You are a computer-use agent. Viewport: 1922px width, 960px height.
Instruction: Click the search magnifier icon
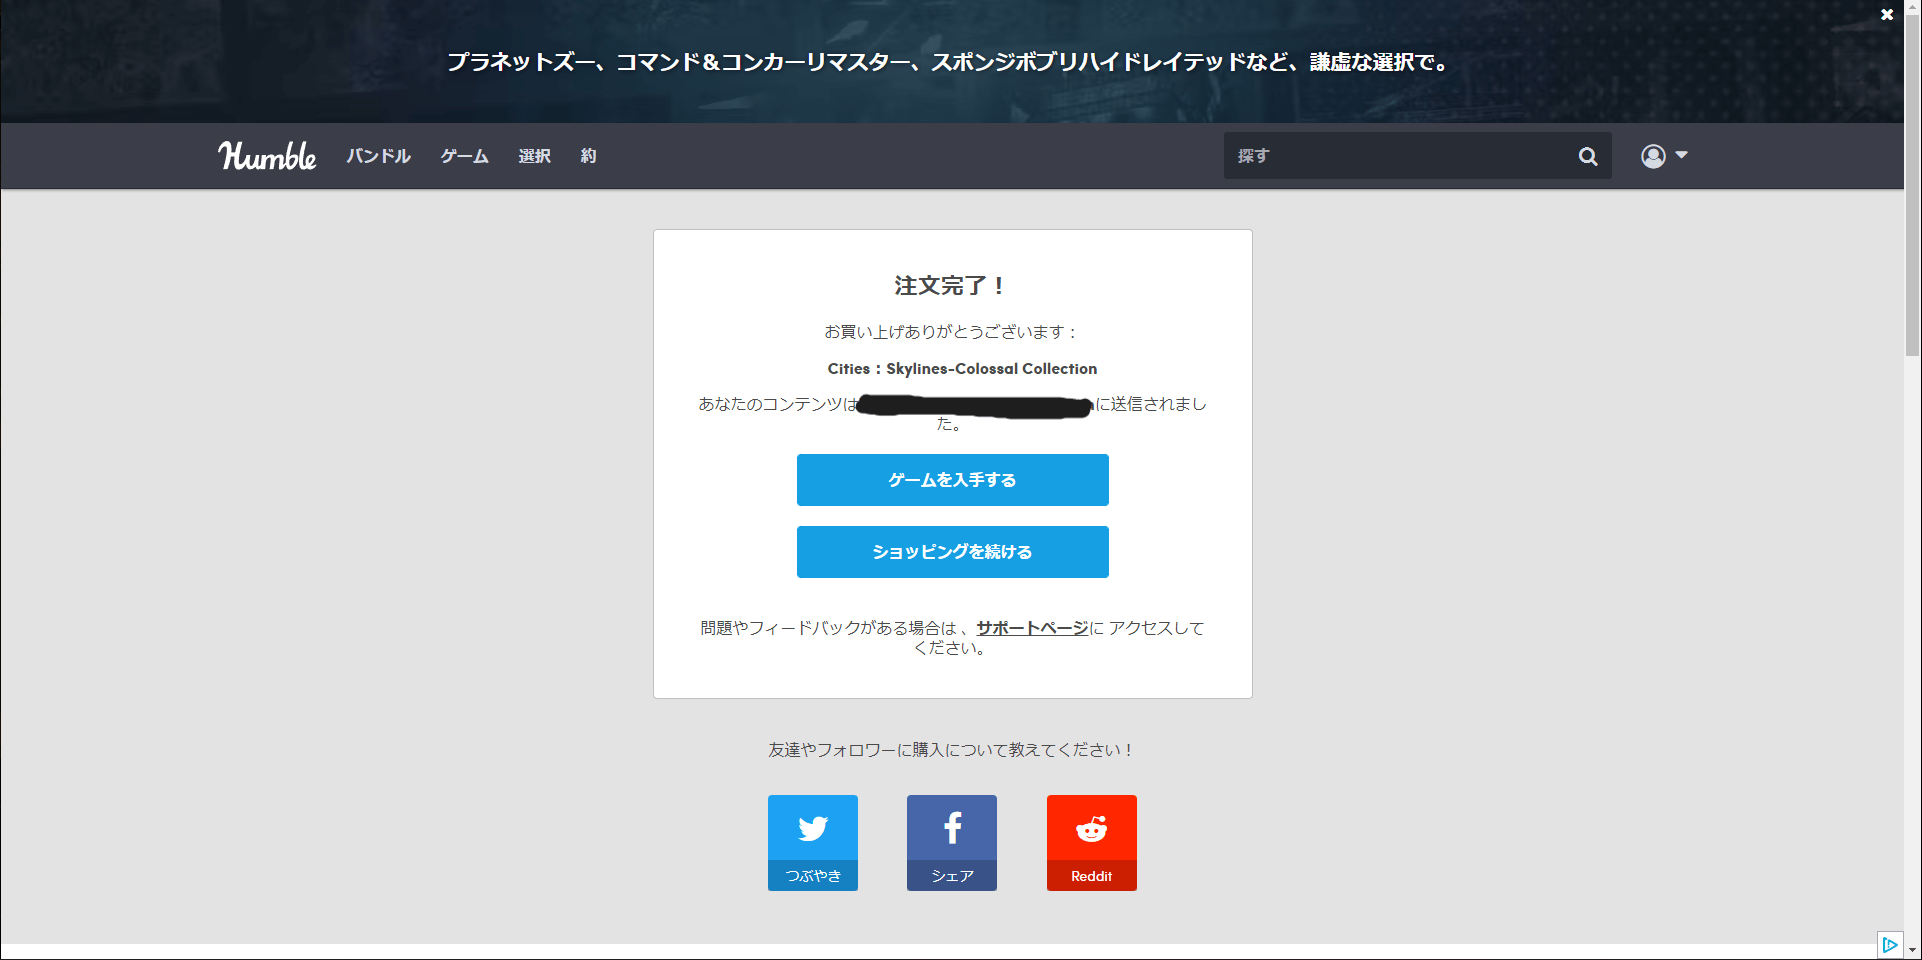tap(1588, 156)
